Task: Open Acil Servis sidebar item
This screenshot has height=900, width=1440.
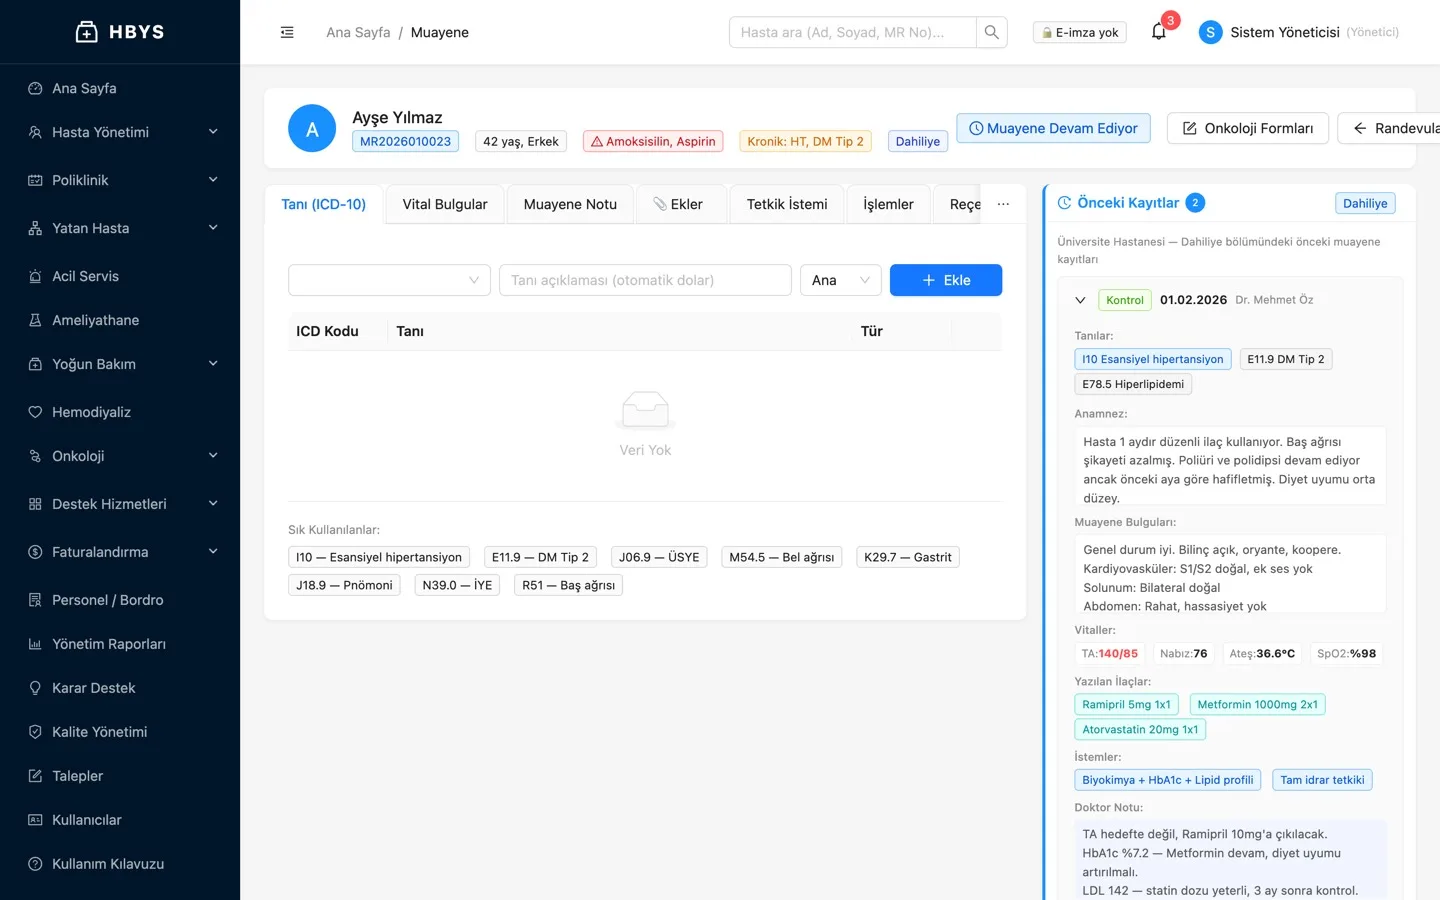Action: pyautogui.click(x=120, y=276)
